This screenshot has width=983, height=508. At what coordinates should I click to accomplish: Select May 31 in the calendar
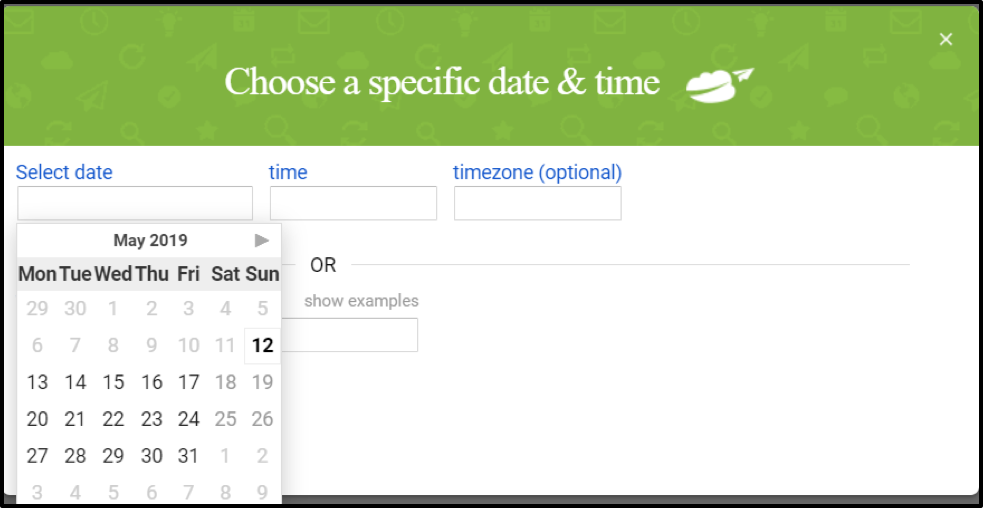pos(188,456)
